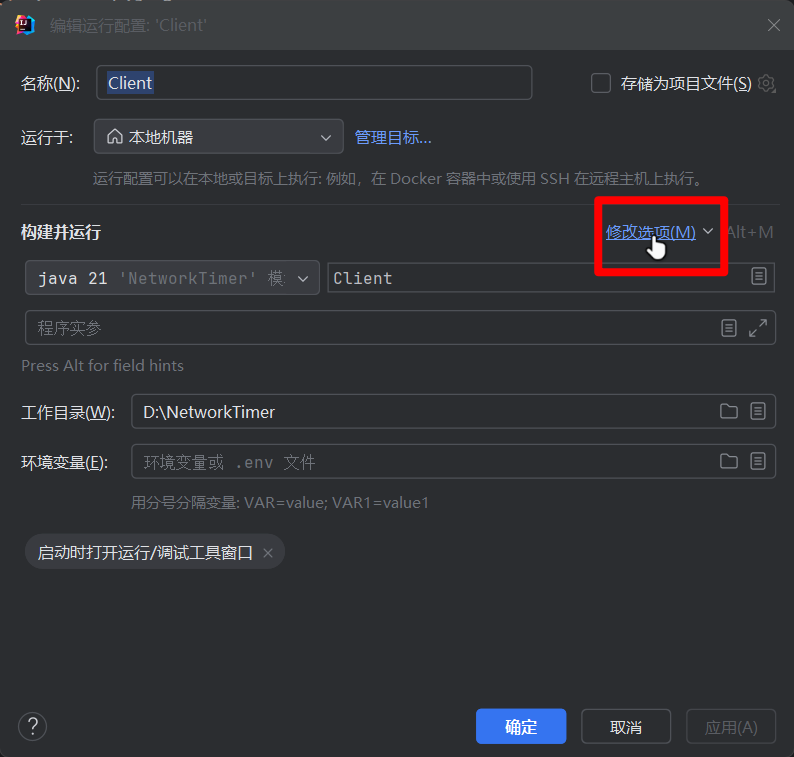Open the 本地机器 run target dropdown
Image resolution: width=794 pixels, height=757 pixels.
pos(218,137)
